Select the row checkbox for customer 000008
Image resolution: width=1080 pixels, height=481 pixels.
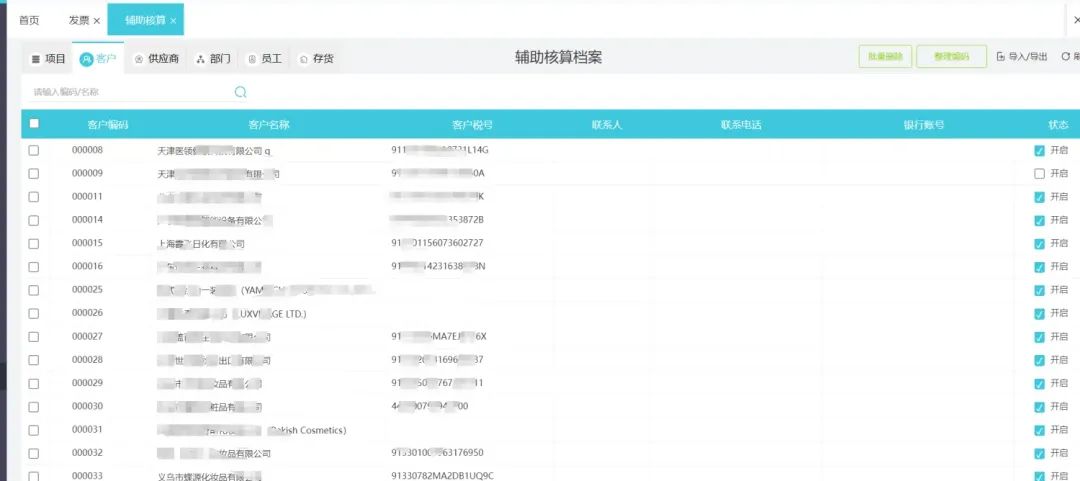[34, 150]
